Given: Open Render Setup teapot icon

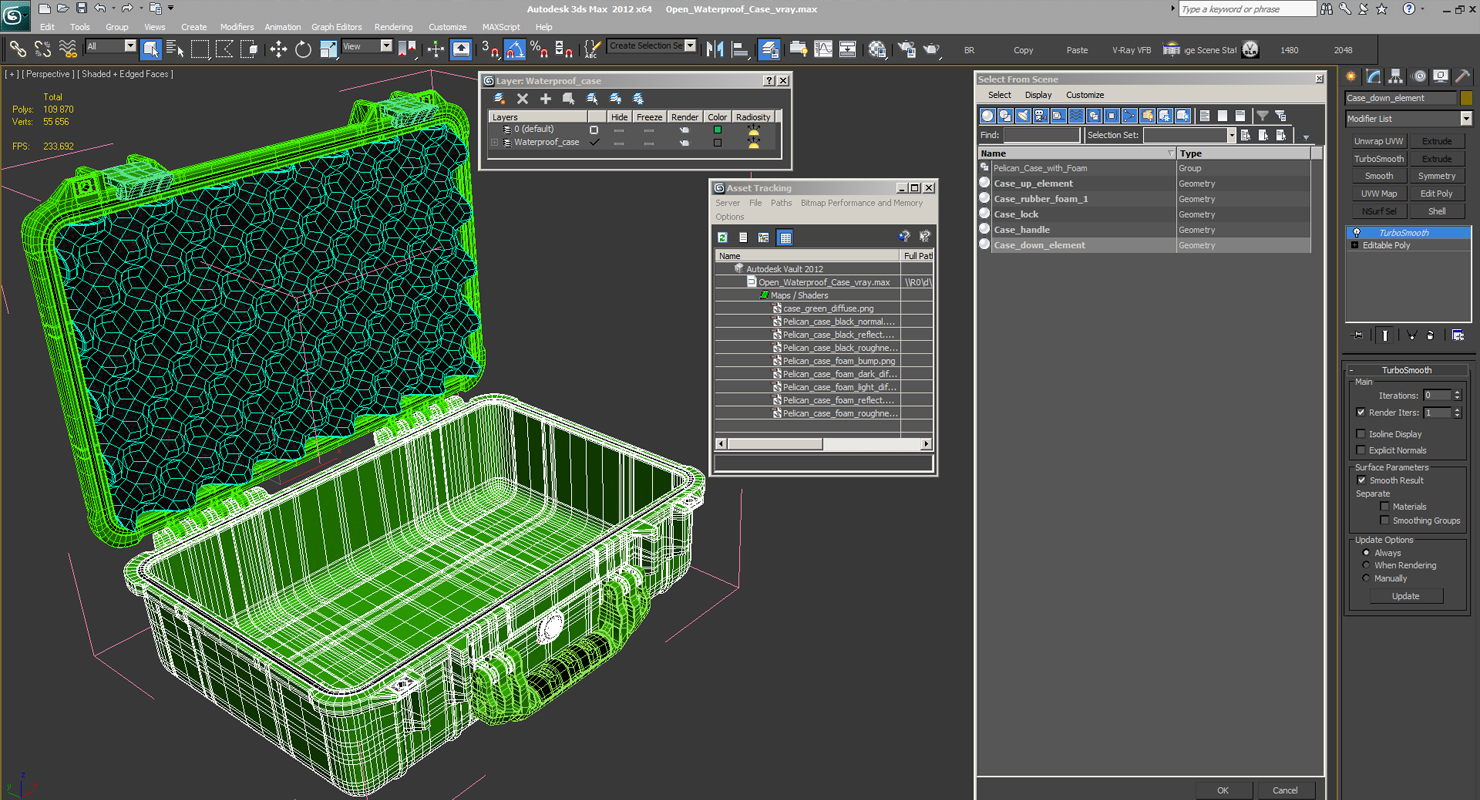Looking at the screenshot, I should tap(907, 49).
